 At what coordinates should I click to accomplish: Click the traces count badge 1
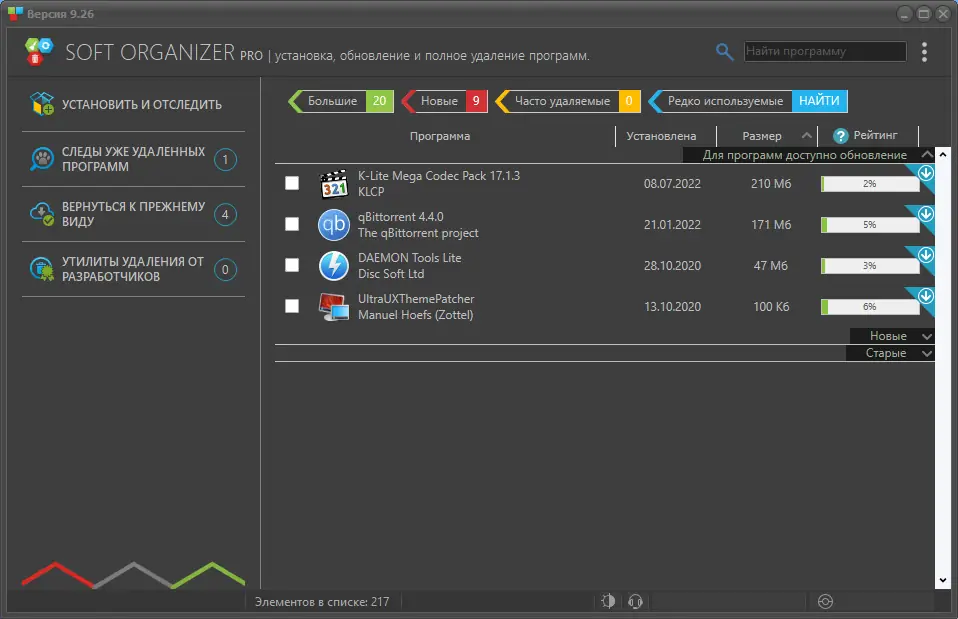(225, 159)
